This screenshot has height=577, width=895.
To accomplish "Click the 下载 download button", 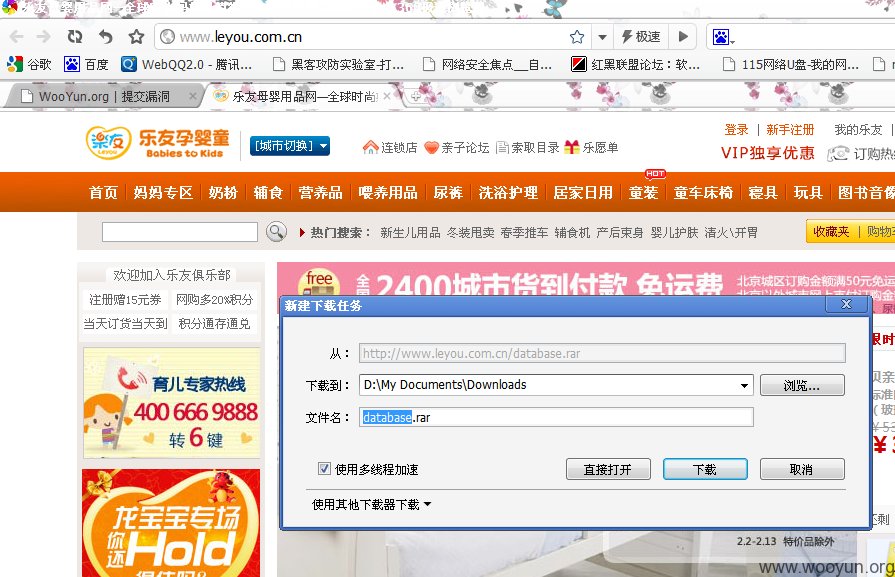I will pyautogui.click(x=705, y=469).
